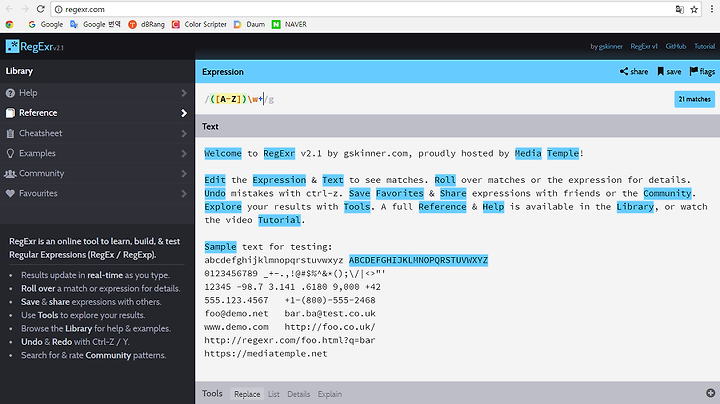Expand the Examples chevron arrow
The width and height of the screenshot is (720, 404).
click(x=184, y=153)
